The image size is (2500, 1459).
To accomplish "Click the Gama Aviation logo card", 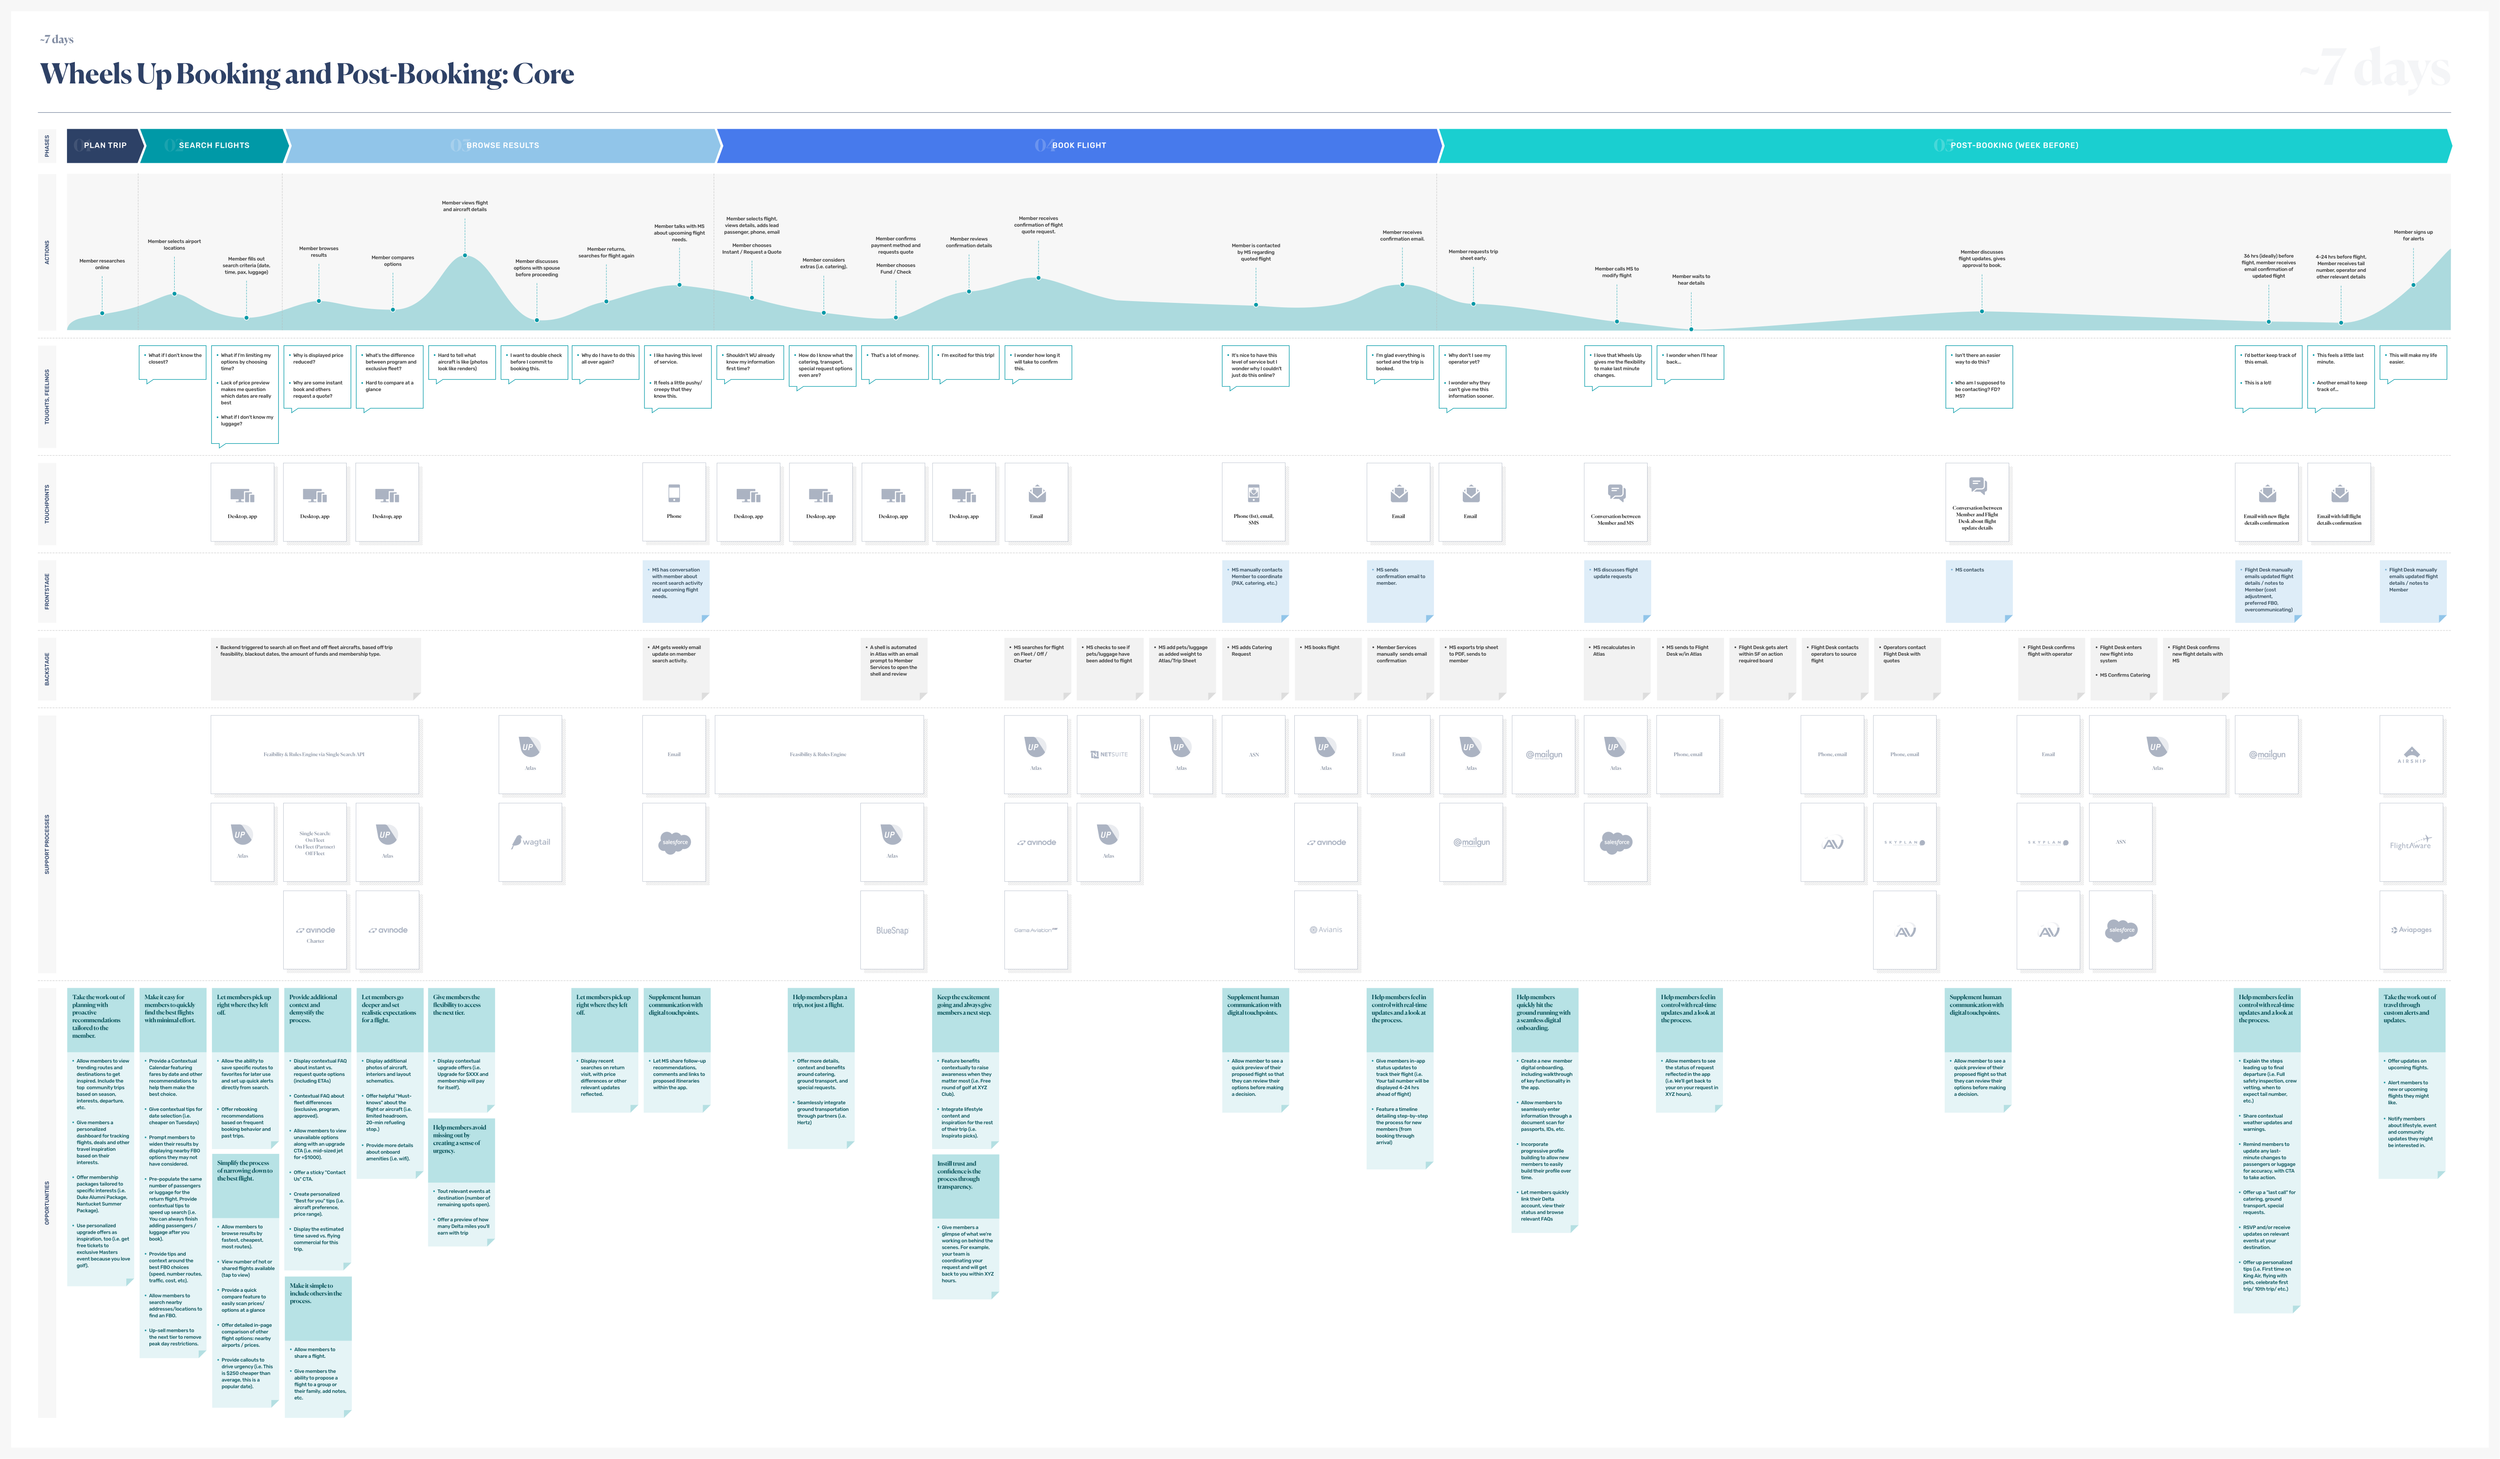I will coord(1036,930).
